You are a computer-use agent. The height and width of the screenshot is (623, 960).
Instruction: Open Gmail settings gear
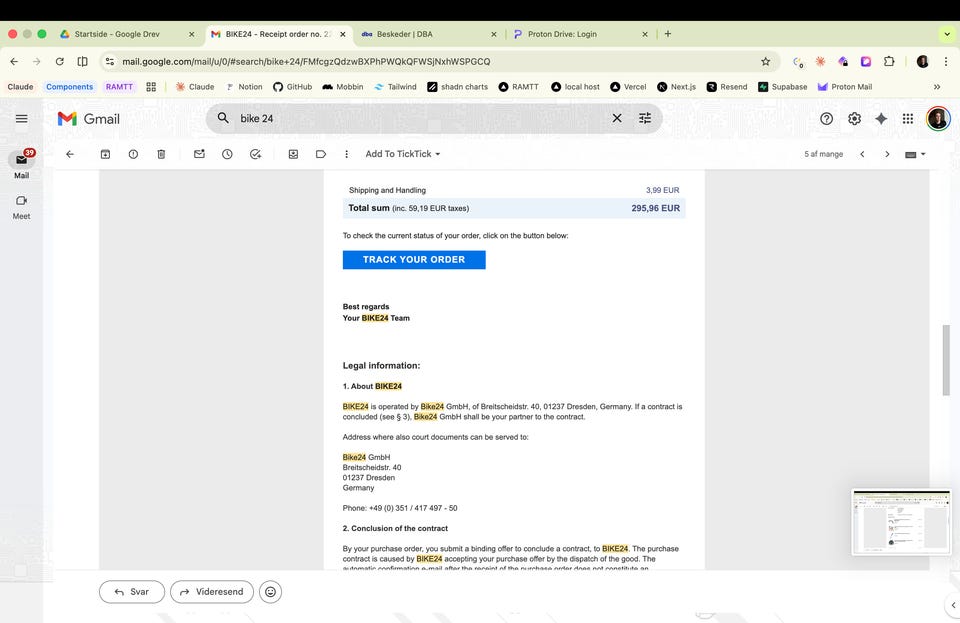854,118
